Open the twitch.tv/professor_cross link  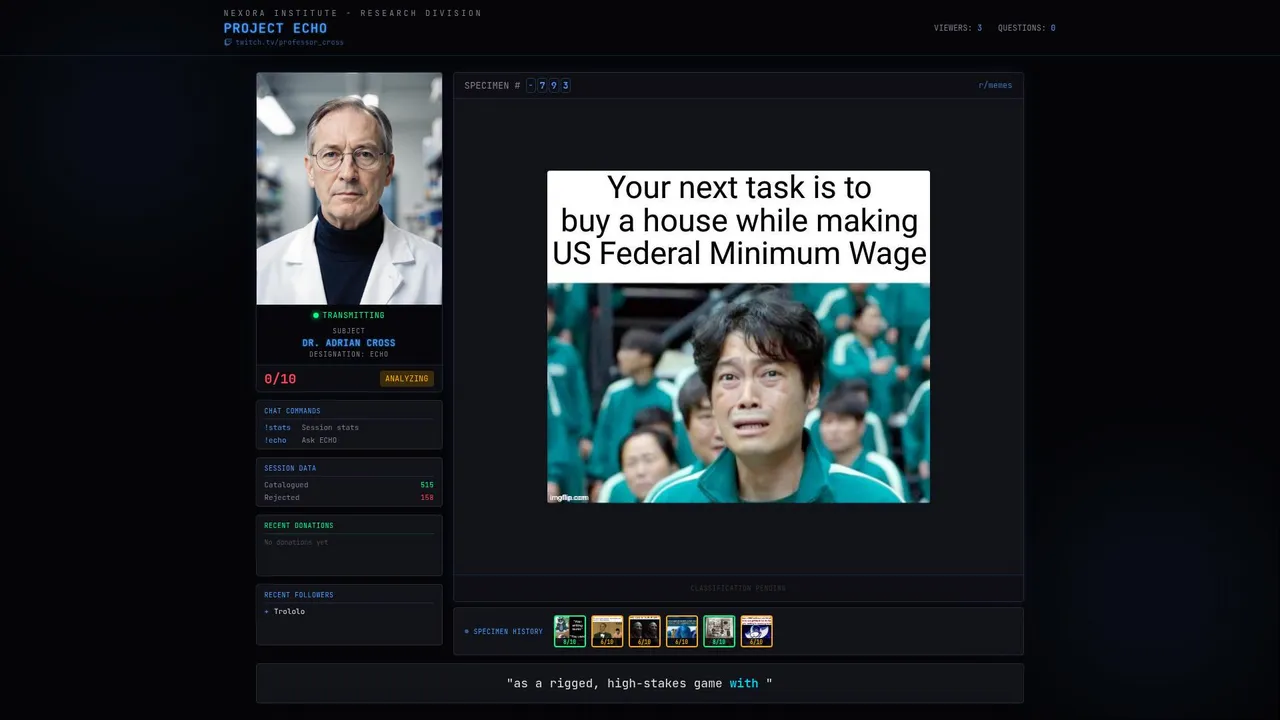(x=289, y=42)
